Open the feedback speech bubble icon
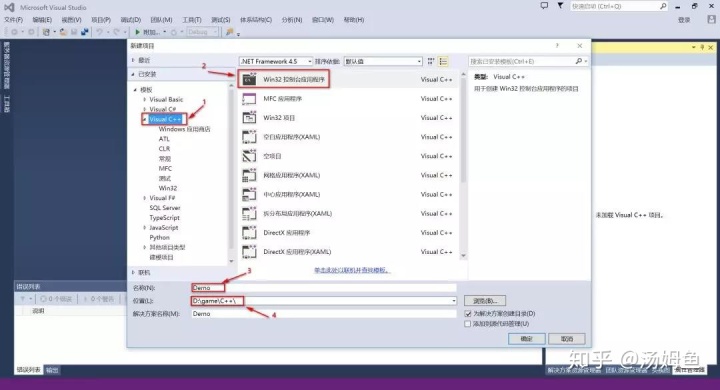The width and height of the screenshot is (720, 390). click(x=544, y=6)
